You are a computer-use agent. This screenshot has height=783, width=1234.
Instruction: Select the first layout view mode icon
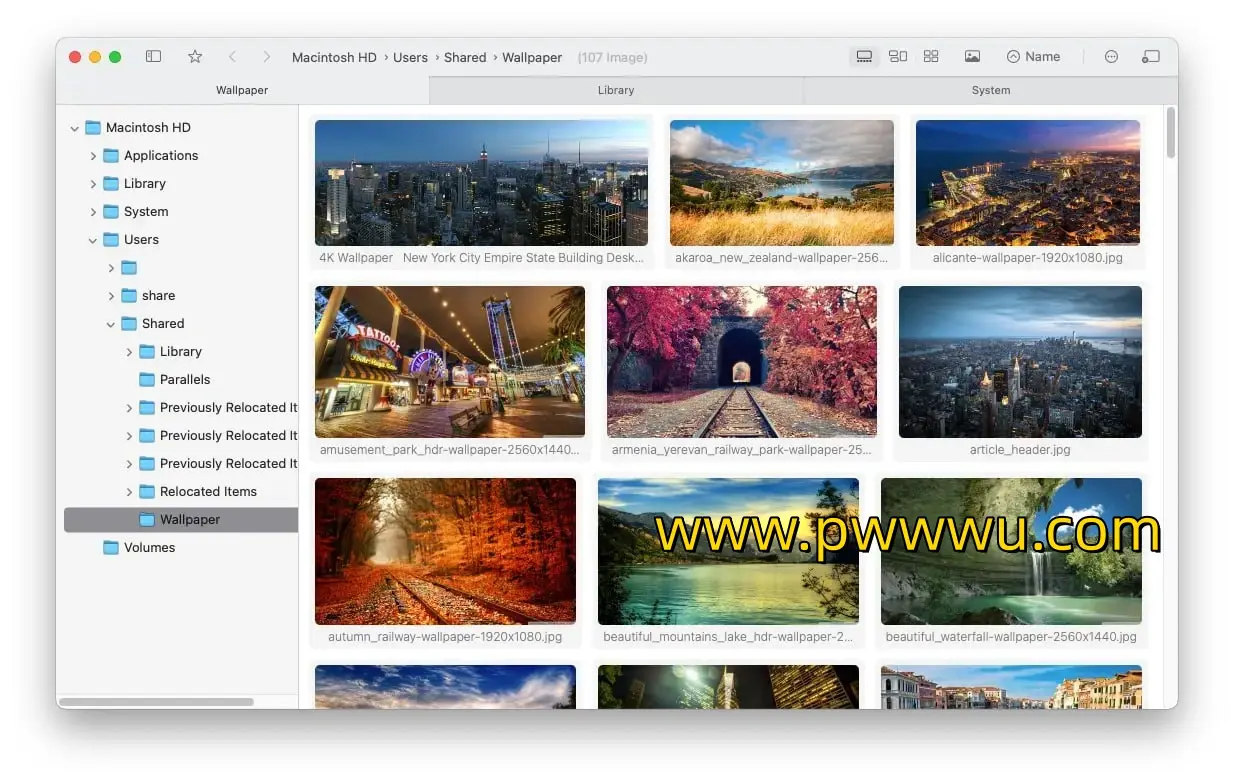[x=865, y=57]
